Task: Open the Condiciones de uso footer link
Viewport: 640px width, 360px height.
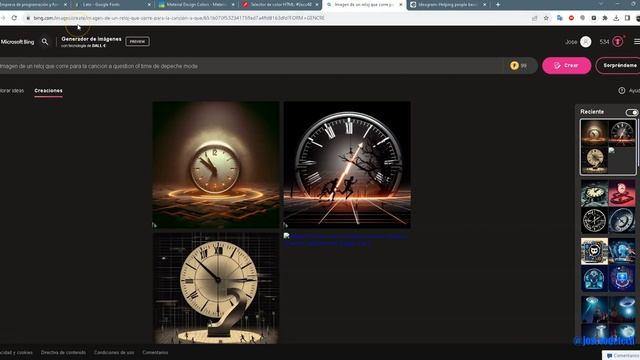Action: [x=114, y=352]
